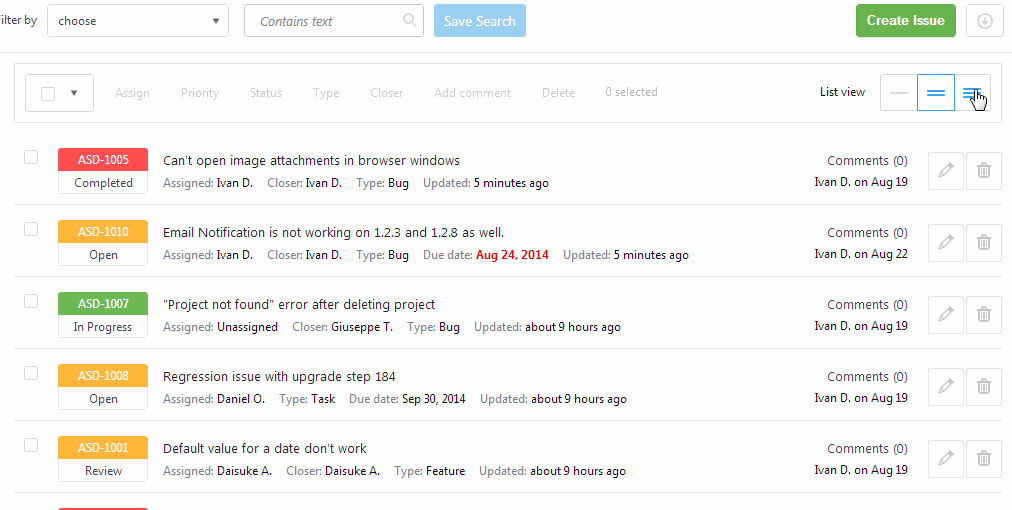The image size is (1012, 510).
Task: Open the Closer bulk action
Action: 387,93
